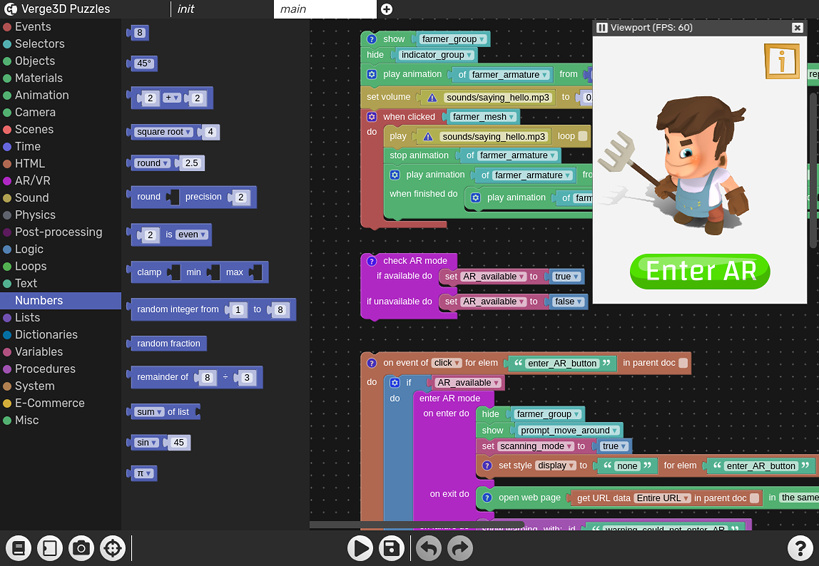This screenshot has width=819, height=566.
Task: Click the horizontal workspace scrollbar
Action: click(x=416, y=524)
